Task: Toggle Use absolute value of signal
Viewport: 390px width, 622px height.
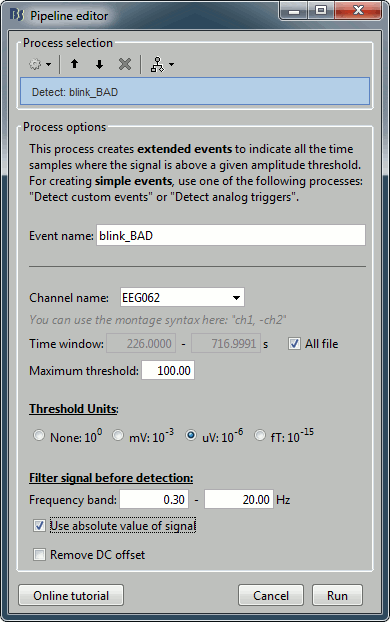Action: pyautogui.click(x=39, y=526)
